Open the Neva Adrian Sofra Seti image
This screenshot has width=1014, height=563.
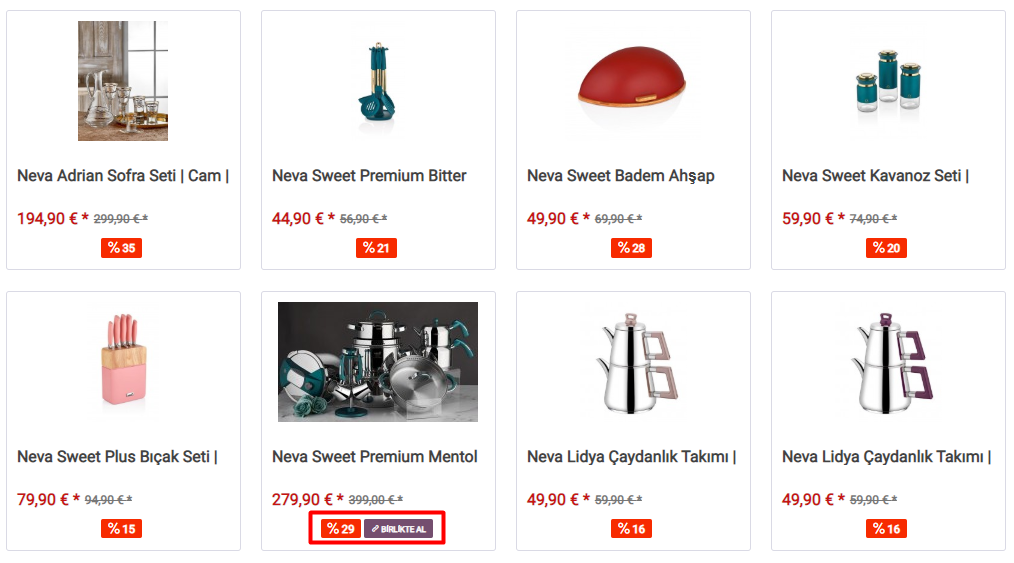click(x=123, y=81)
